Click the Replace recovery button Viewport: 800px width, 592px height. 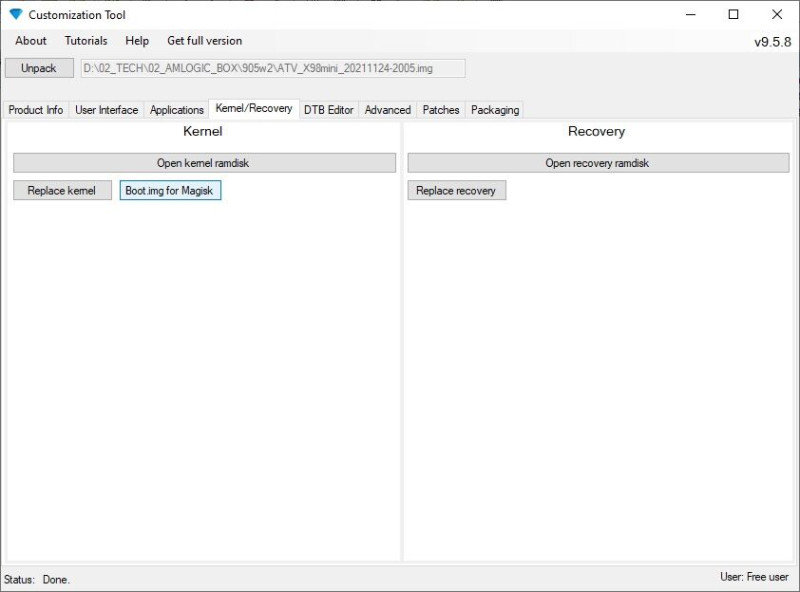pyautogui.click(x=457, y=190)
